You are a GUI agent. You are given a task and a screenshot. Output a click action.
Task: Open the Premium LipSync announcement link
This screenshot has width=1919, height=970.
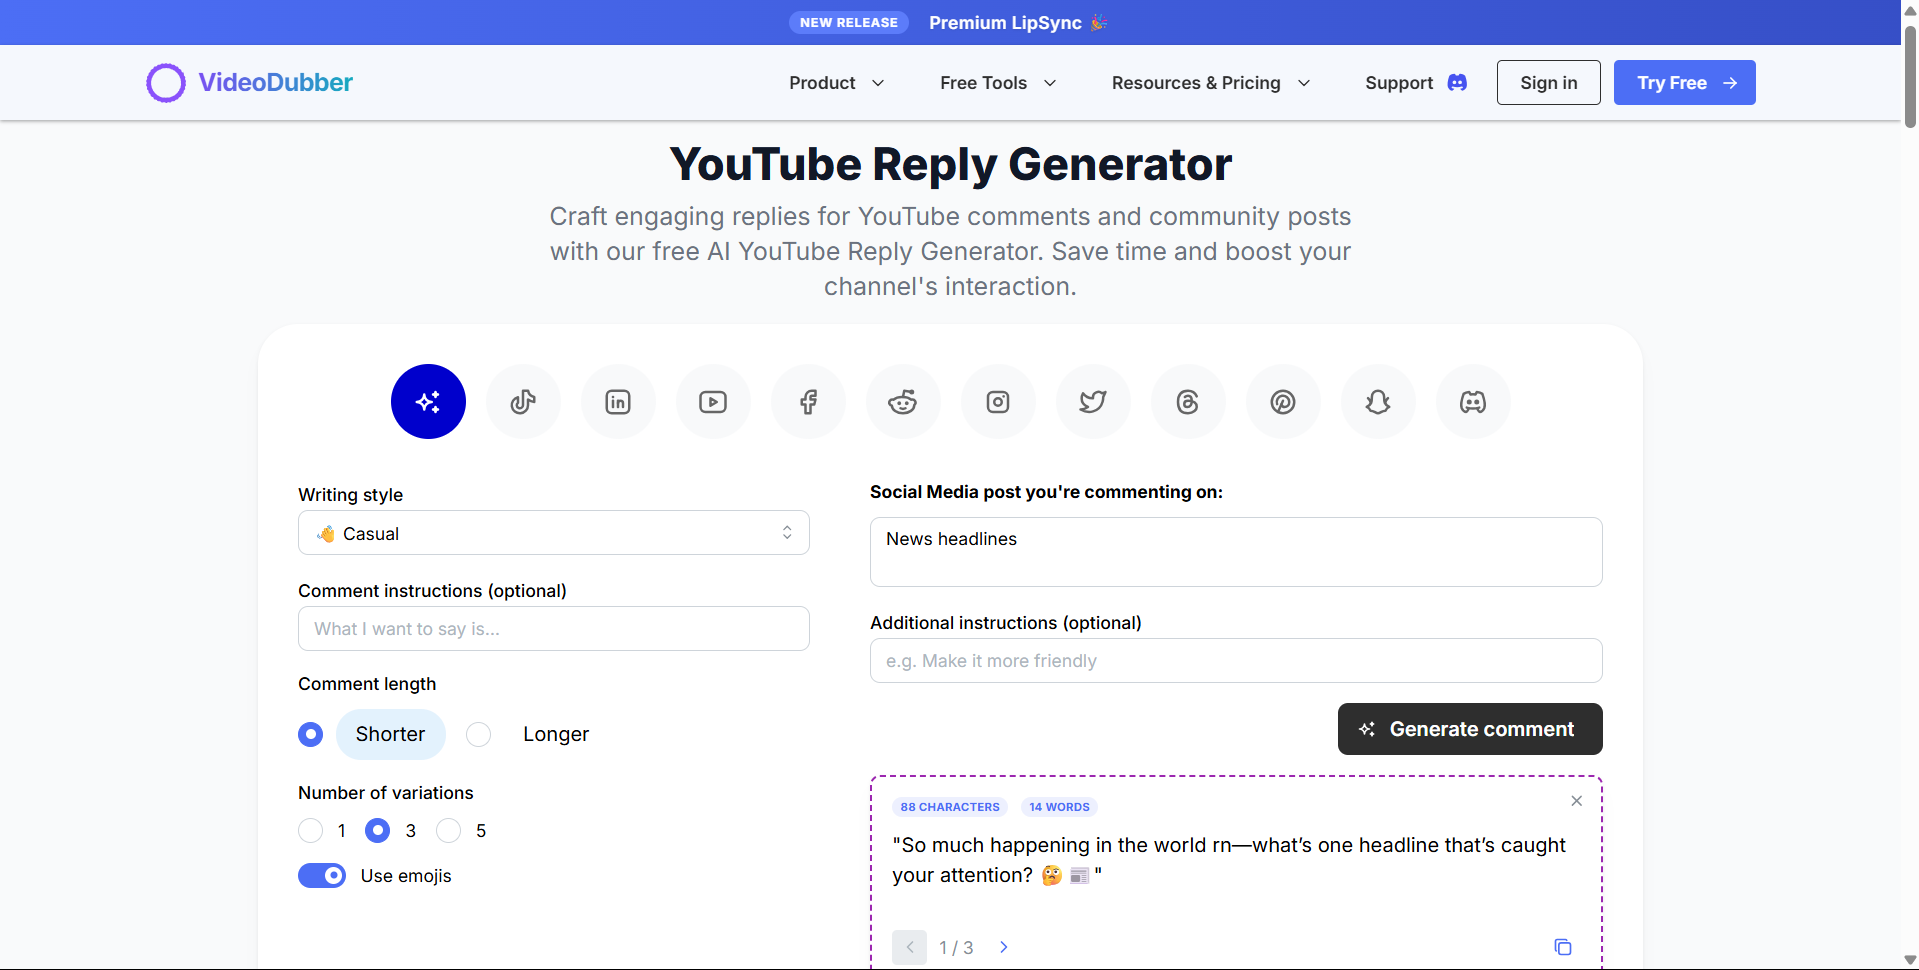tap(1018, 22)
